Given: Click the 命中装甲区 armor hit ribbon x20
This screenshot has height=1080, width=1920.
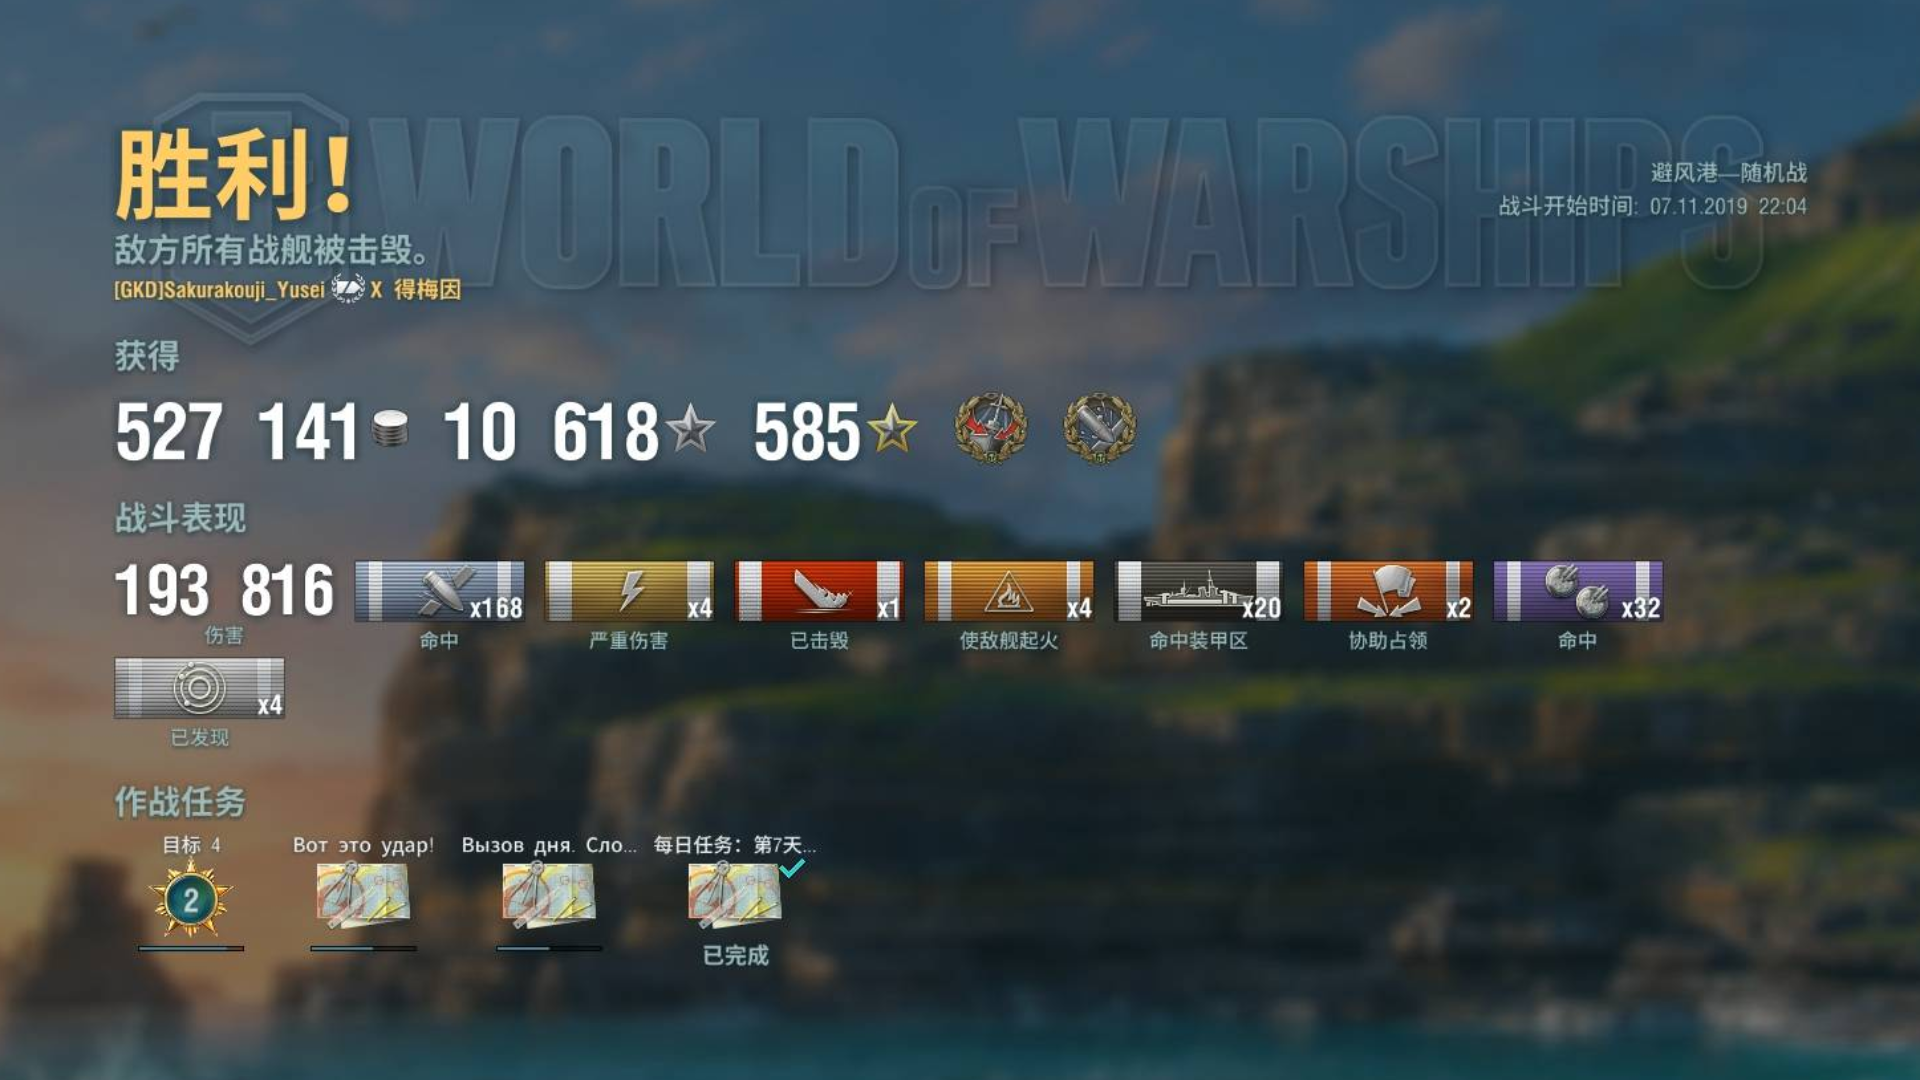Looking at the screenshot, I should pos(1198,591).
